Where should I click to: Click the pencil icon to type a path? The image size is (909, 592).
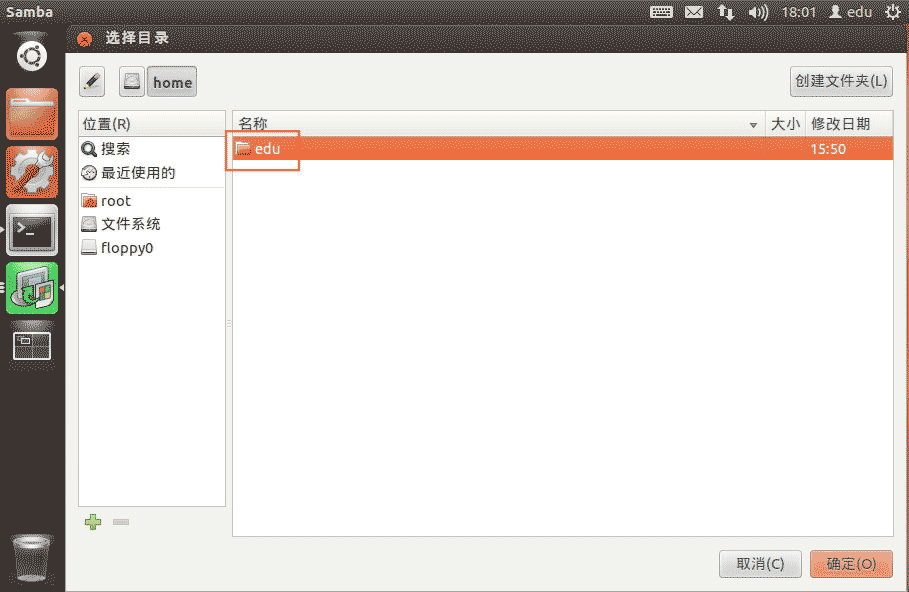[x=92, y=82]
